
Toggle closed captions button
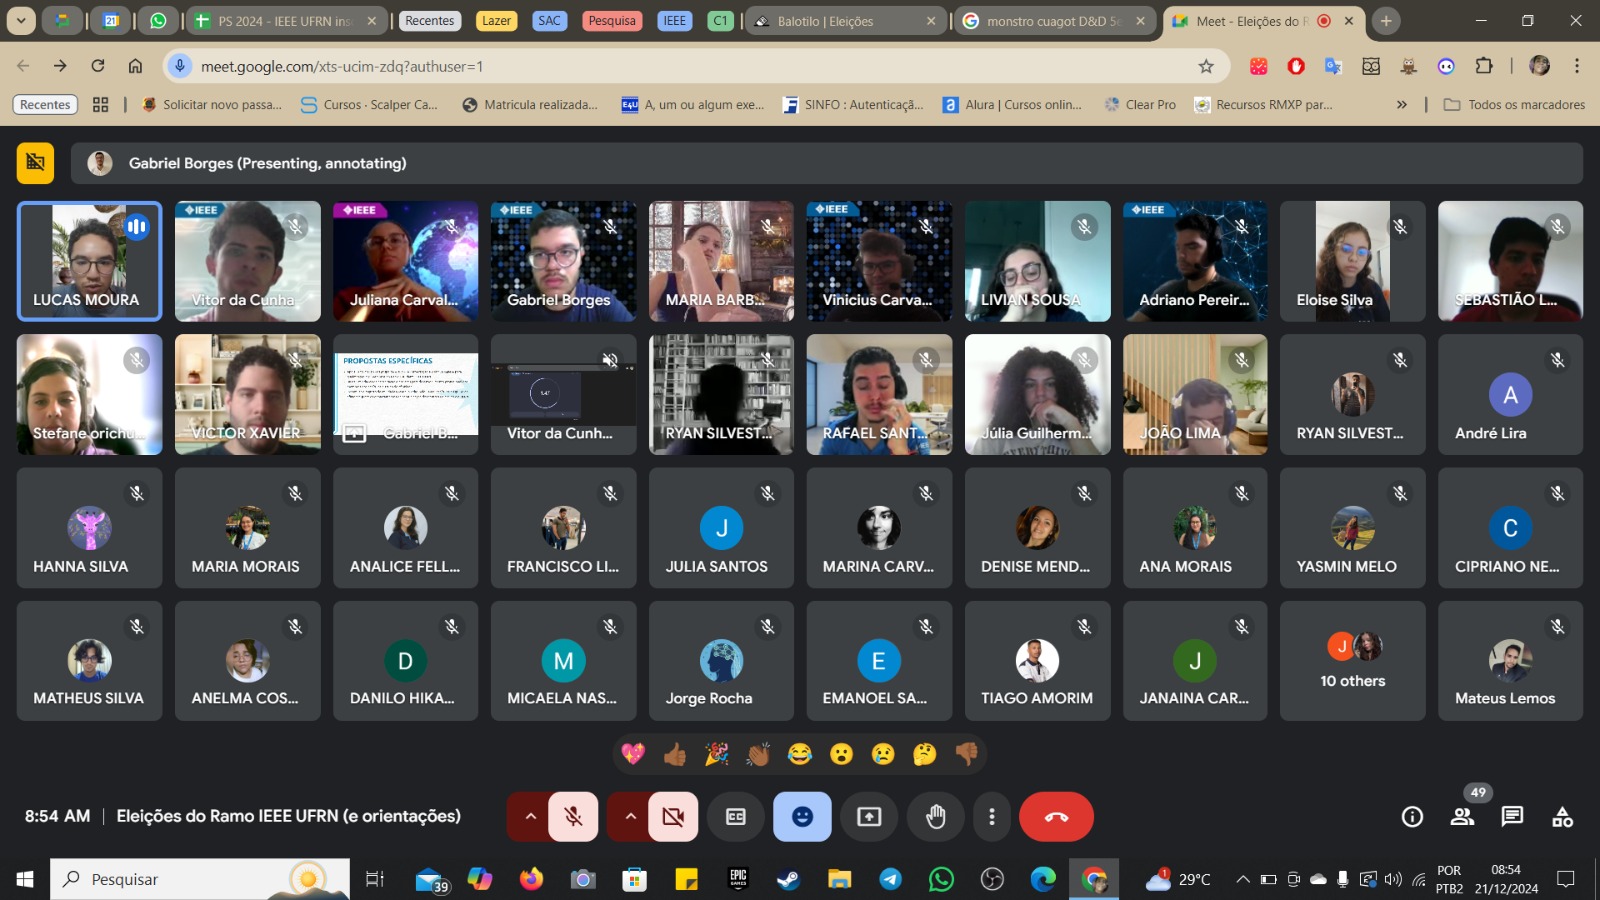coord(736,817)
